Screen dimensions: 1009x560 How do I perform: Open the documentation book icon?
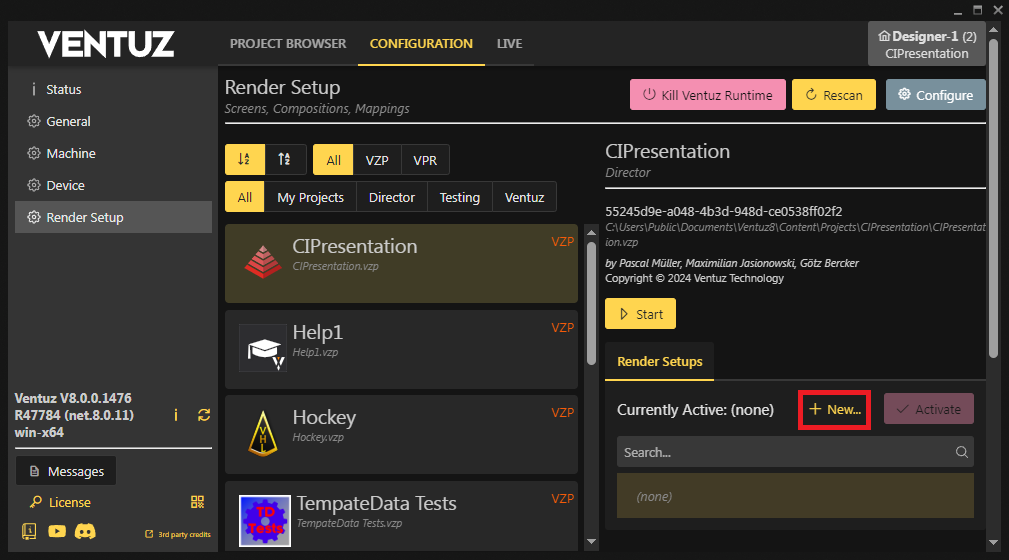pos(29,532)
